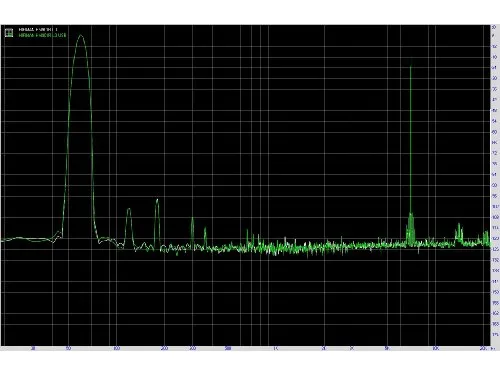This screenshot has width=500, height=375.
Task: Click the tall narrow green spike tip
Action: pyautogui.click(x=411, y=66)
